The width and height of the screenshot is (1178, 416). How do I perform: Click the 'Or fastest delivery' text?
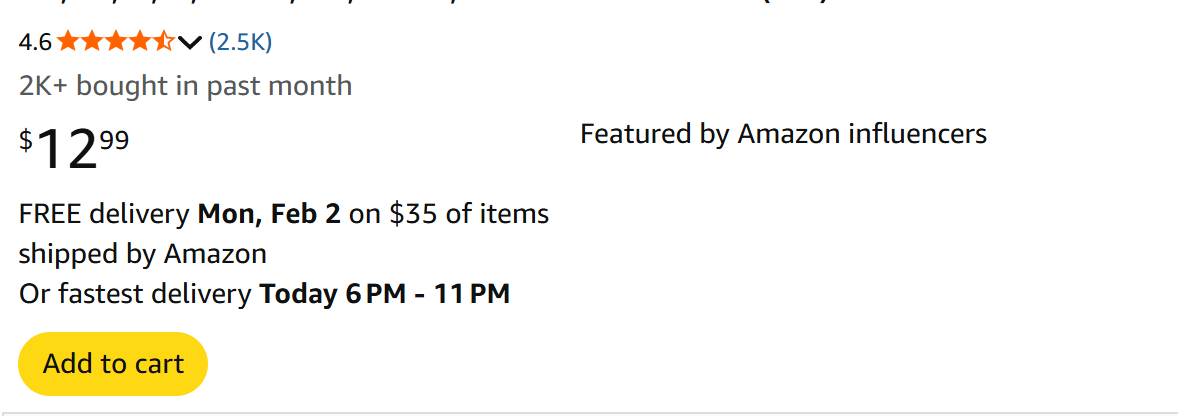click(135, 294)
